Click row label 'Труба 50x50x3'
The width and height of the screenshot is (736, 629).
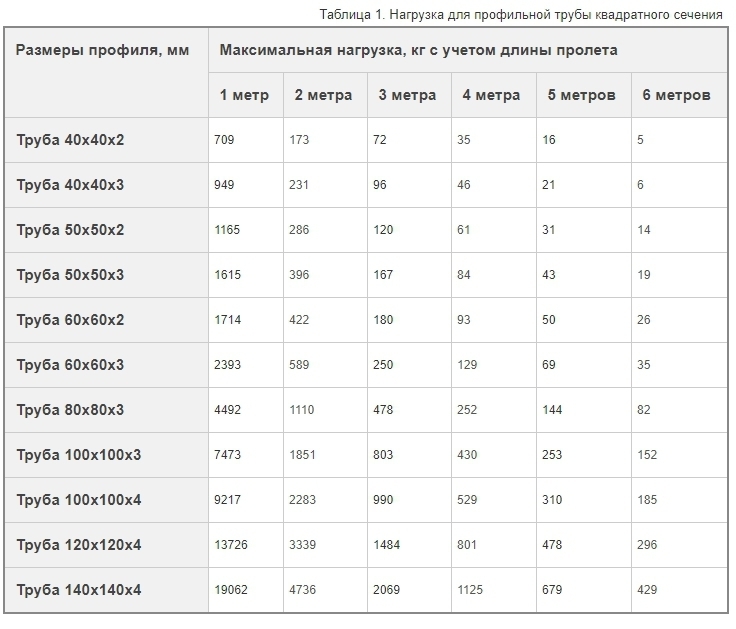[71, 275]
